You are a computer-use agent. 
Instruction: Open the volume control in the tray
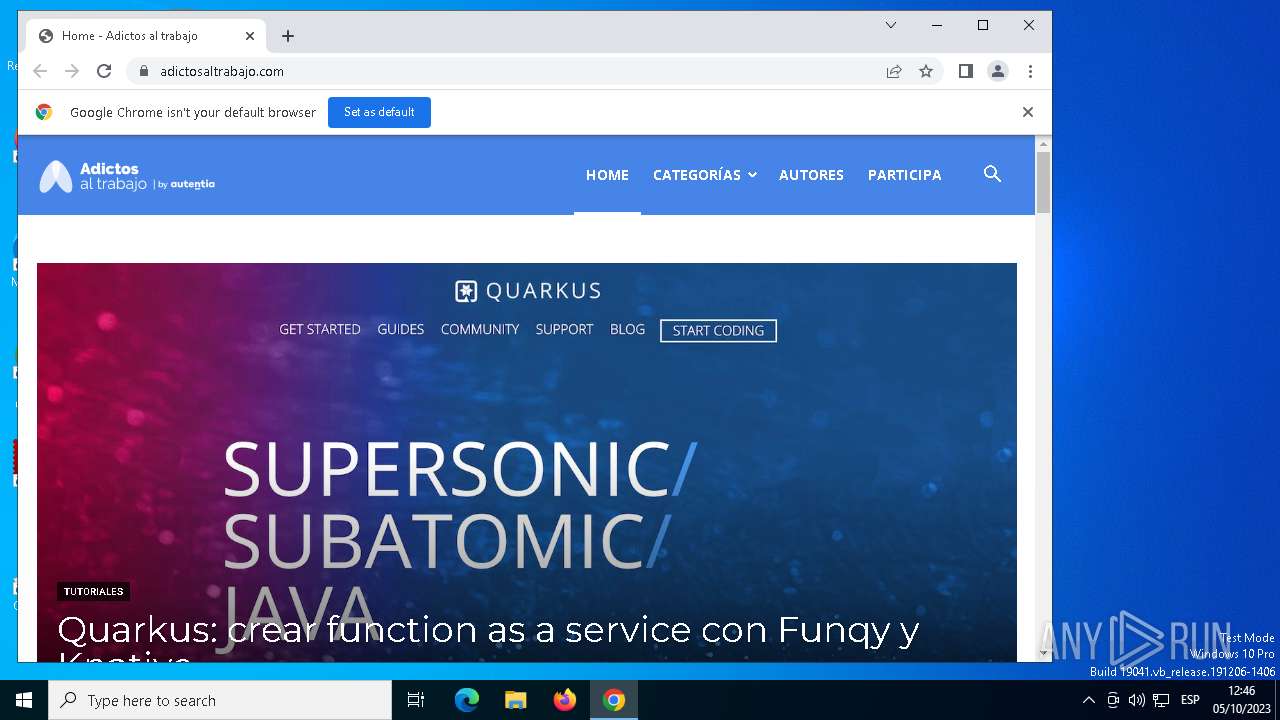(x=1137, y=700)
